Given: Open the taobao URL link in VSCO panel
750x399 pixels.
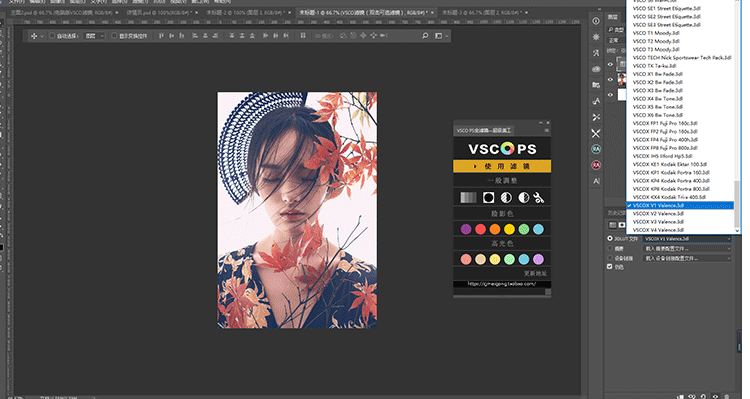Looking at the screenshot, I should coord(501,284).
